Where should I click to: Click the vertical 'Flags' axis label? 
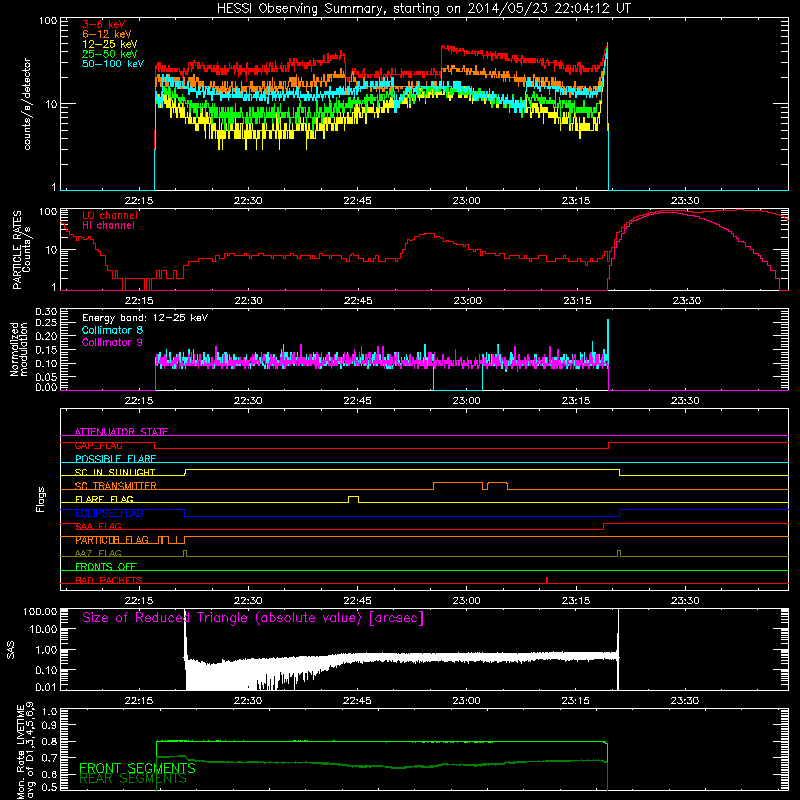(x=41, y=499)
